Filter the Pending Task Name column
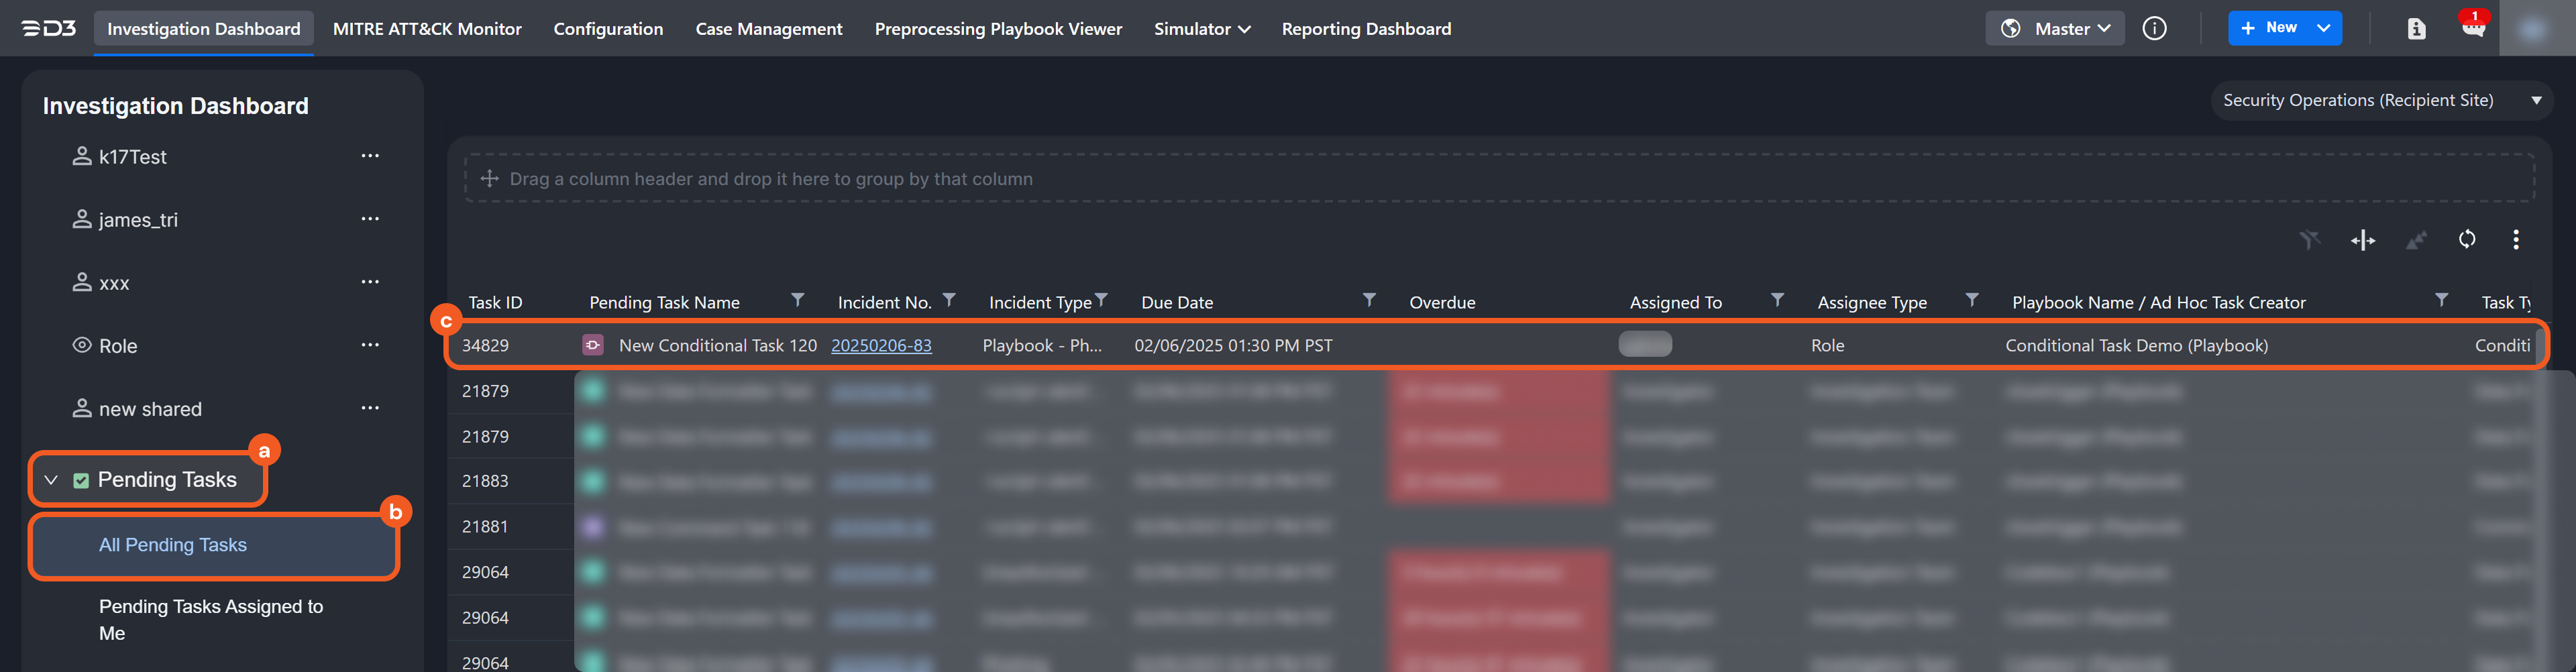The height and width of the screenshot is (672, 2576). tap(797, 300)
